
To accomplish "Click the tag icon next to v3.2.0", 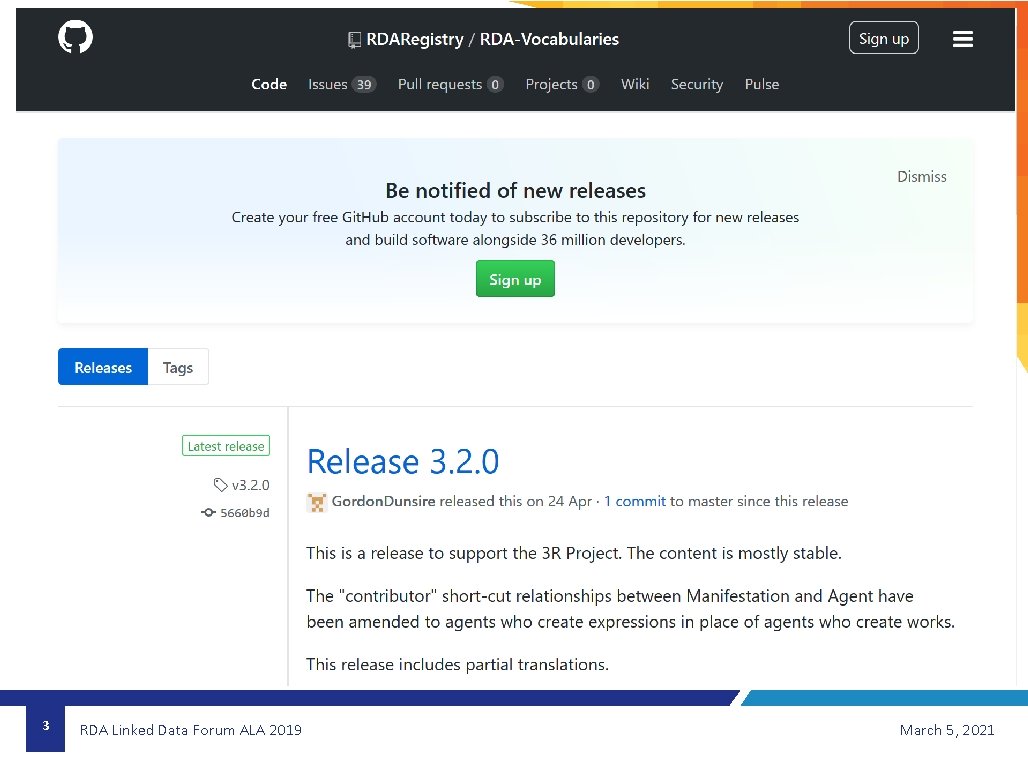I will point(220,484).
